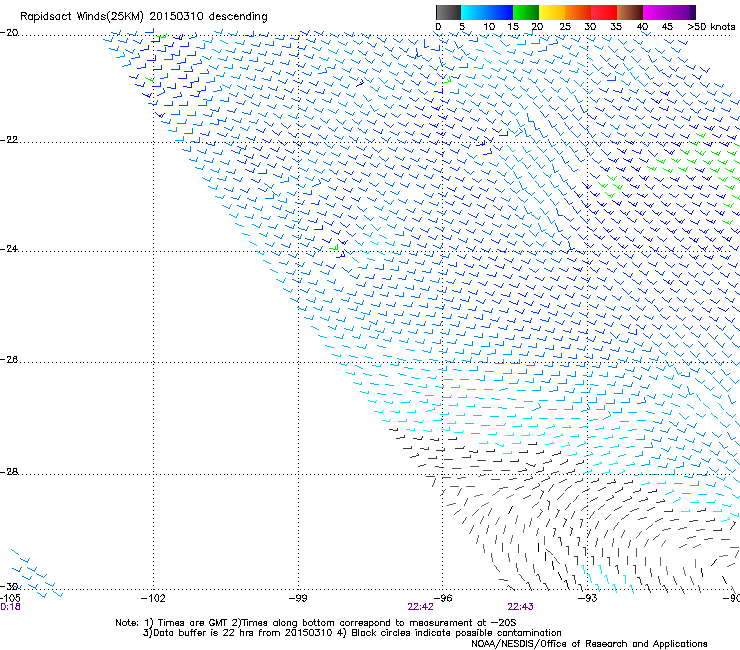Click the '-99' longitude axis label

(x=298, y=599)
